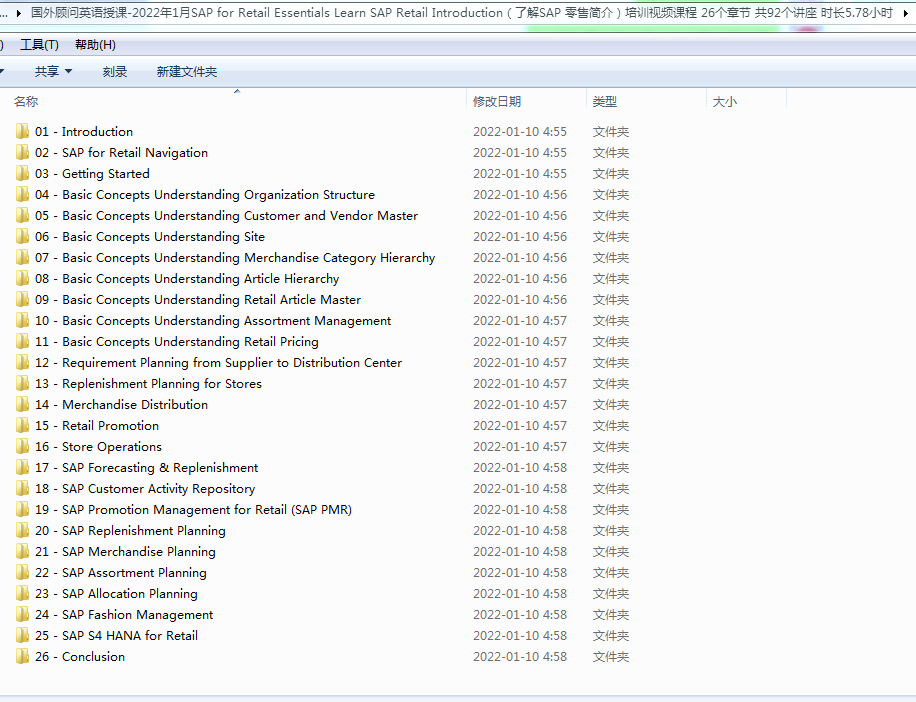The width and height of the screenshot is (916, 702).
Task: Select '24 - SAP Fashion Management' name
Action: 124,615
